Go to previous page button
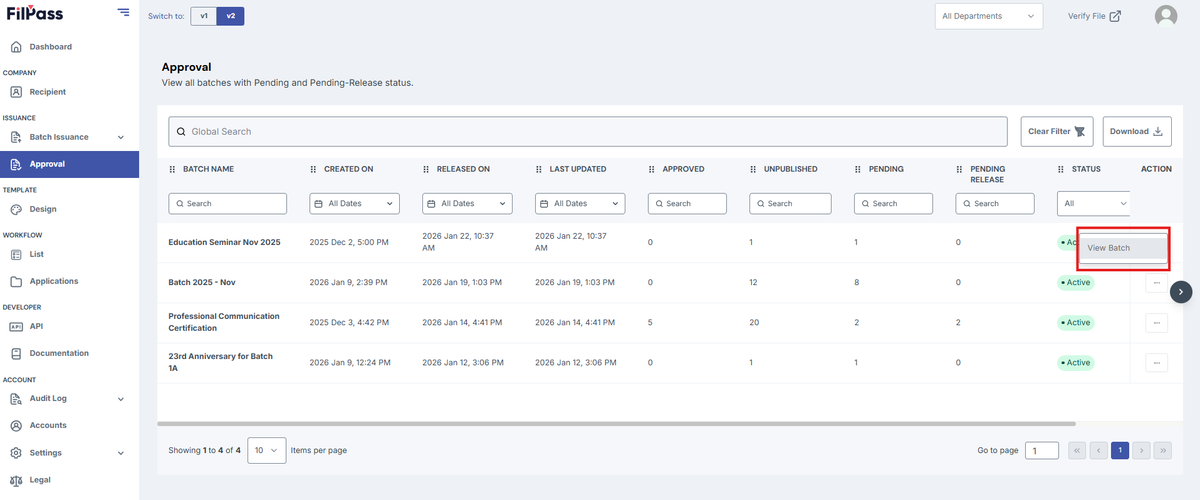Screen dimensions: 1200x500 tap(1099, 451)
